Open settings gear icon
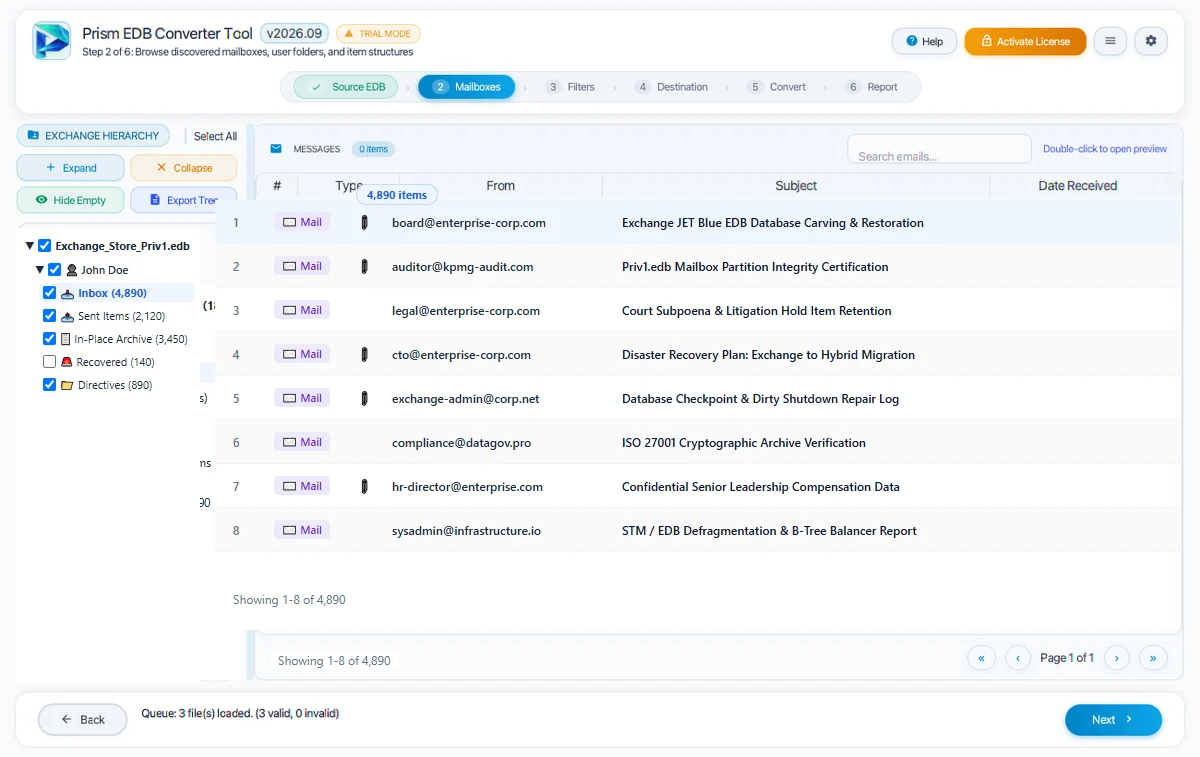Viewport: 1200px width, 757px height. 1151,41
